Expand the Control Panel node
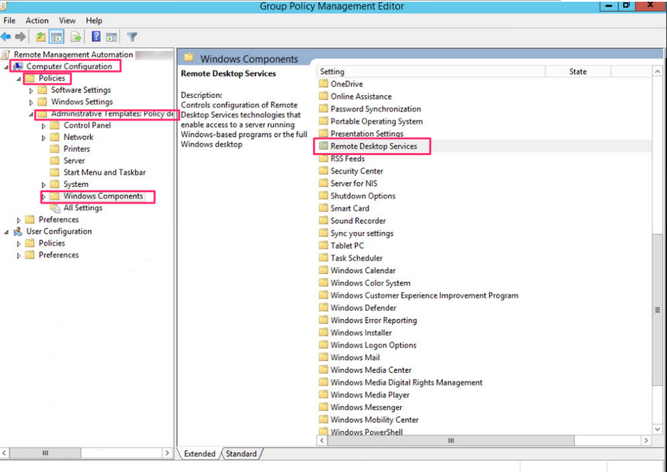The width and height of the screenshot is (667, 472). pos(43,126)
